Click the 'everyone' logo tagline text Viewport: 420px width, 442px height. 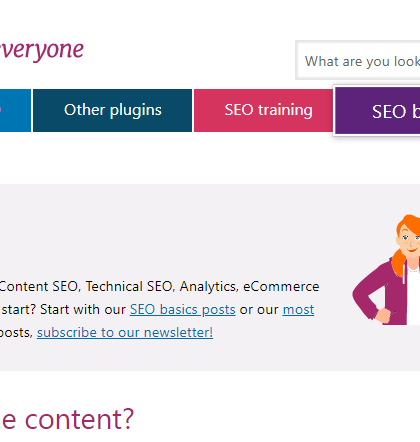pyautogui.click(x=42, y=50)
